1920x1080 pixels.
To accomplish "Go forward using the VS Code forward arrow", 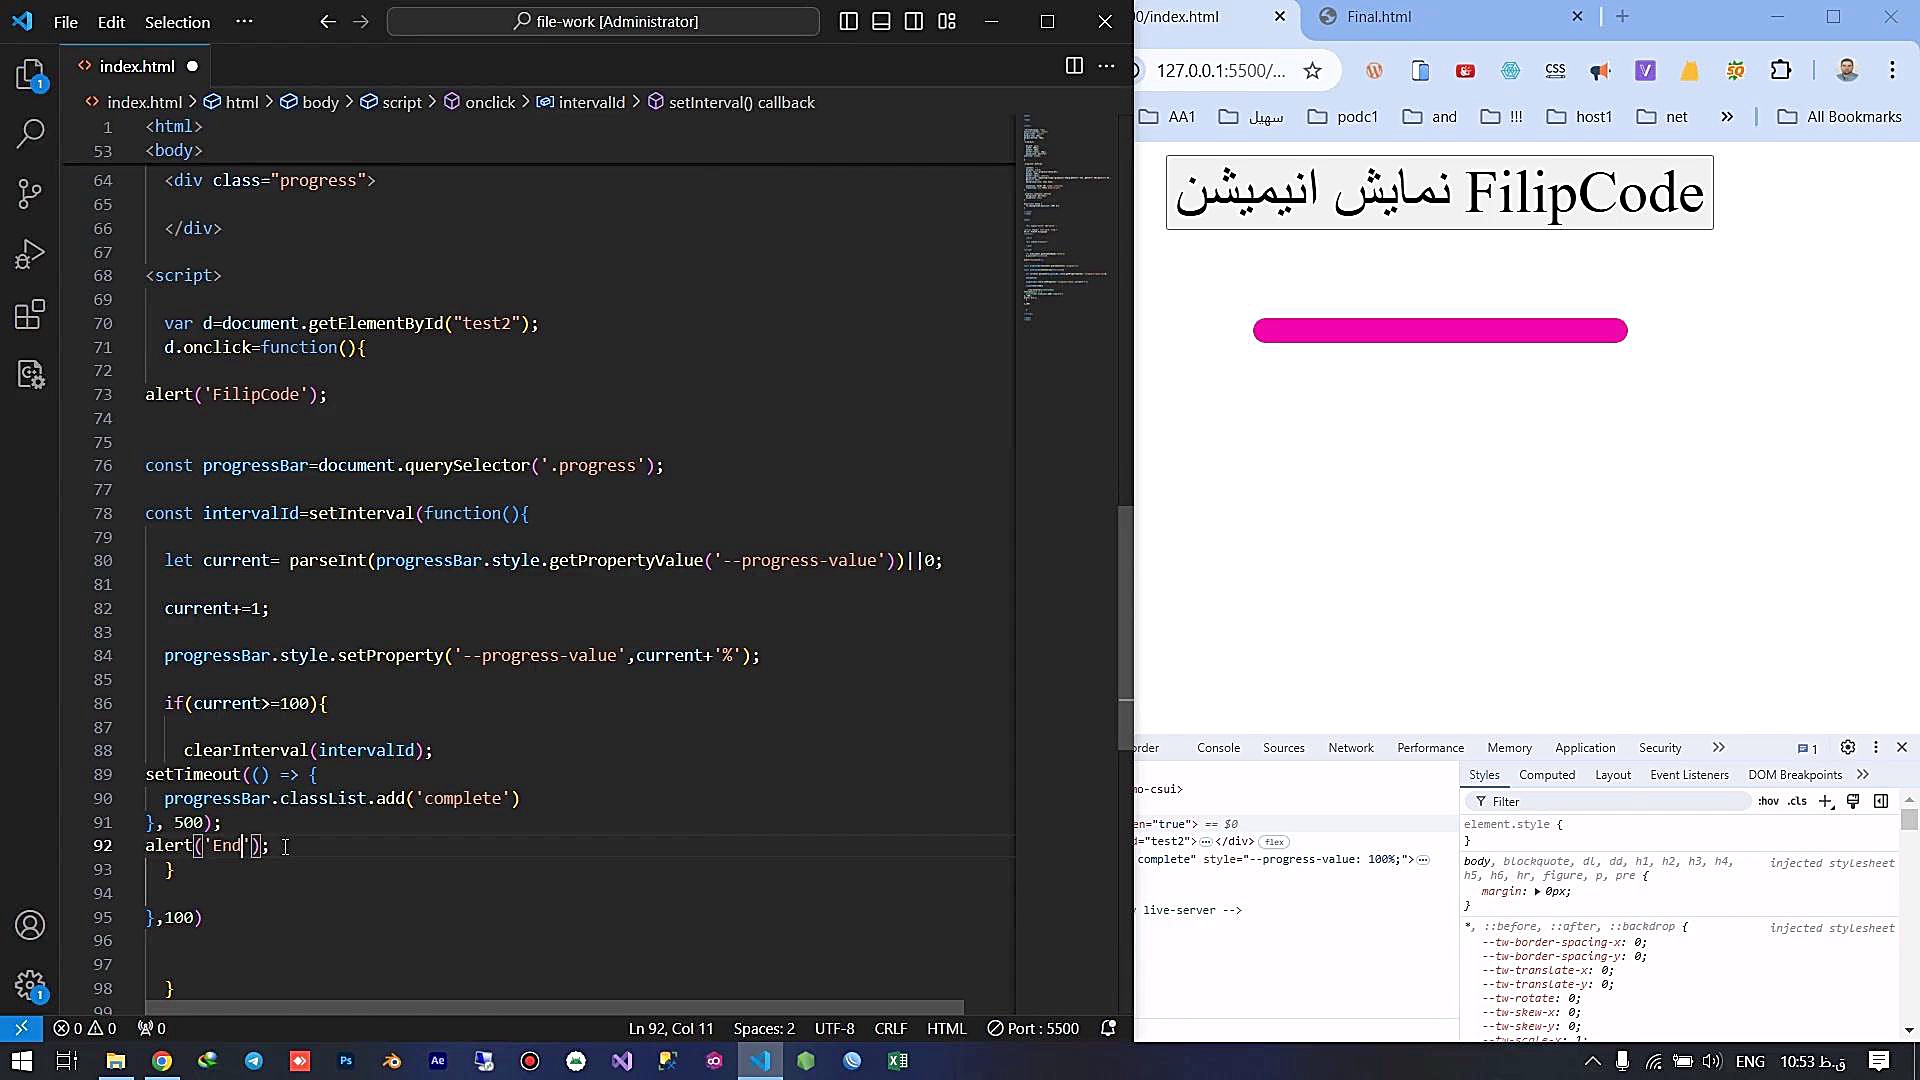I will point(361,21).
